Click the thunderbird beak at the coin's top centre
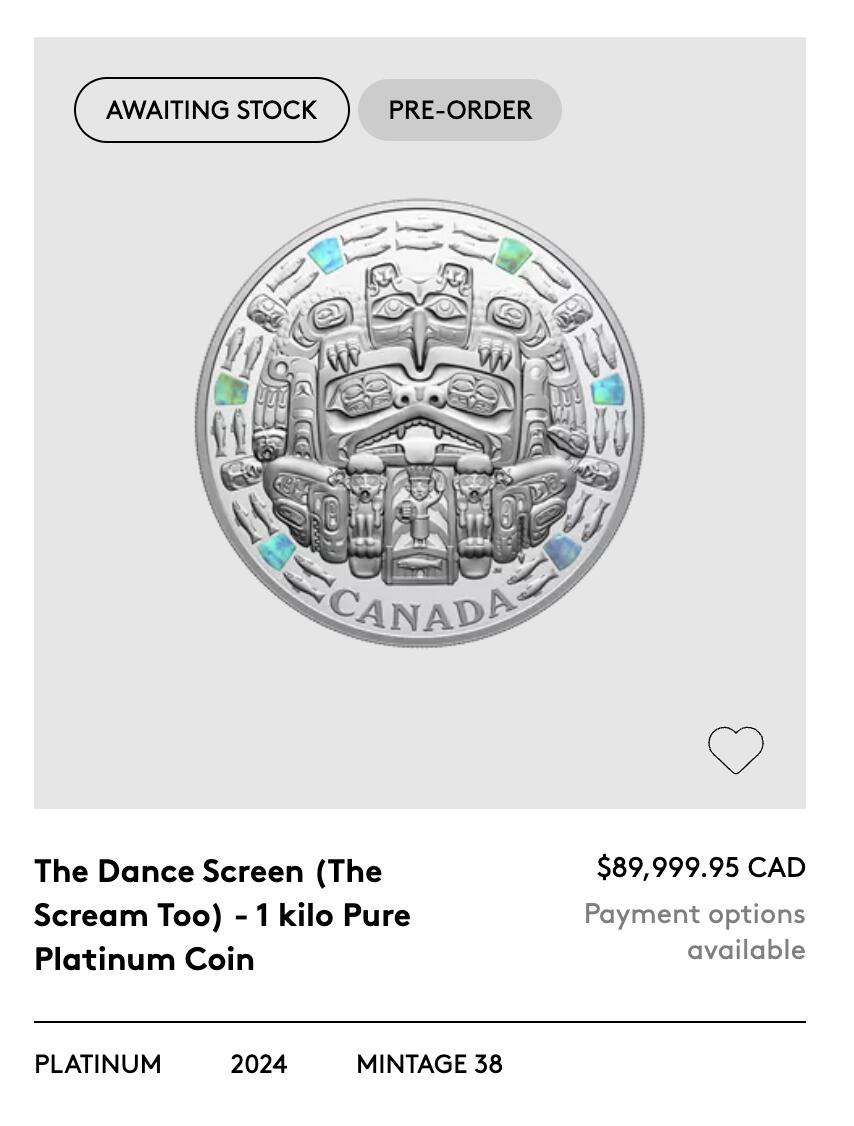This screenshot has width=854, height=1126. pos(419,330)
